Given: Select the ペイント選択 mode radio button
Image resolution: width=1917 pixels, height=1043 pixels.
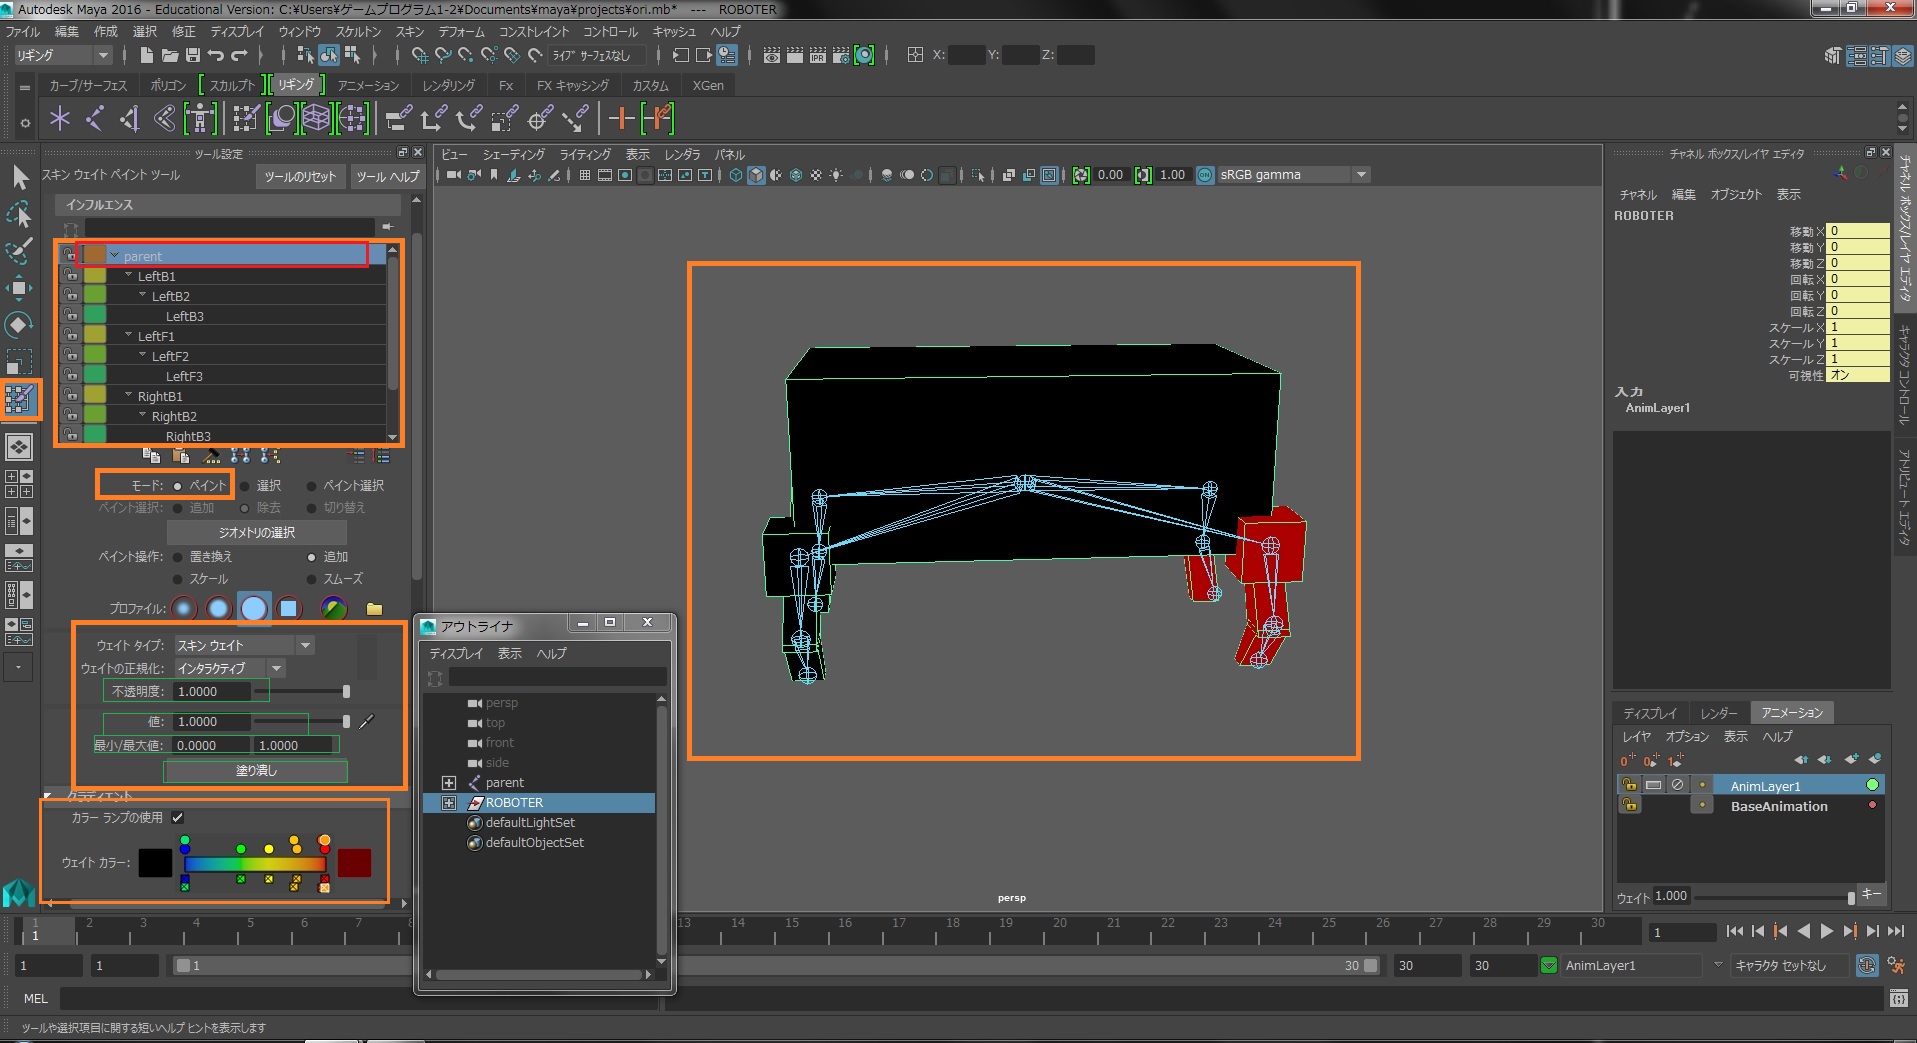Looking at the screenshot, I should coord(311,486).
